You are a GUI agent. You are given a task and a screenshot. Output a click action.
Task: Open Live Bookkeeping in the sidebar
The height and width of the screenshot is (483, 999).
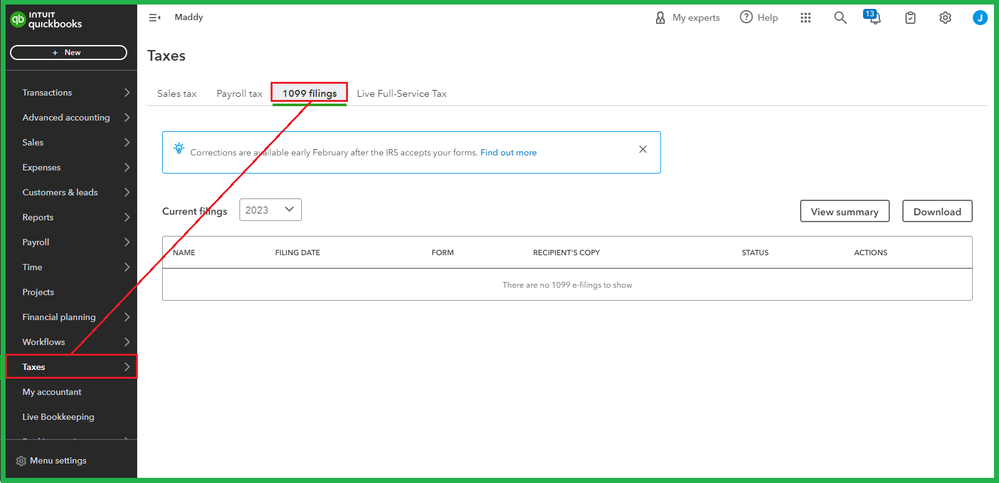pos(58,417)
